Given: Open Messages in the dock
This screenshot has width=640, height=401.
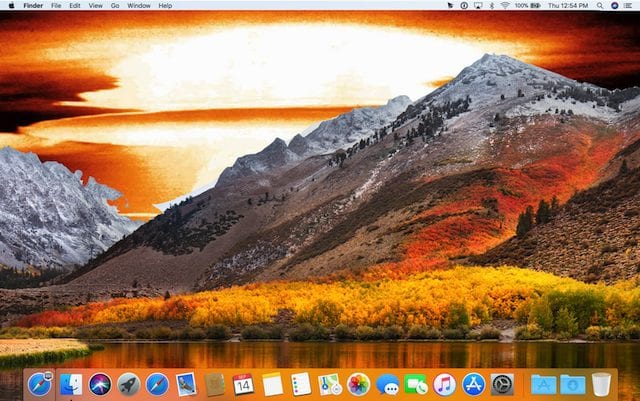Looking at the screenshot, I should [387, 384].
